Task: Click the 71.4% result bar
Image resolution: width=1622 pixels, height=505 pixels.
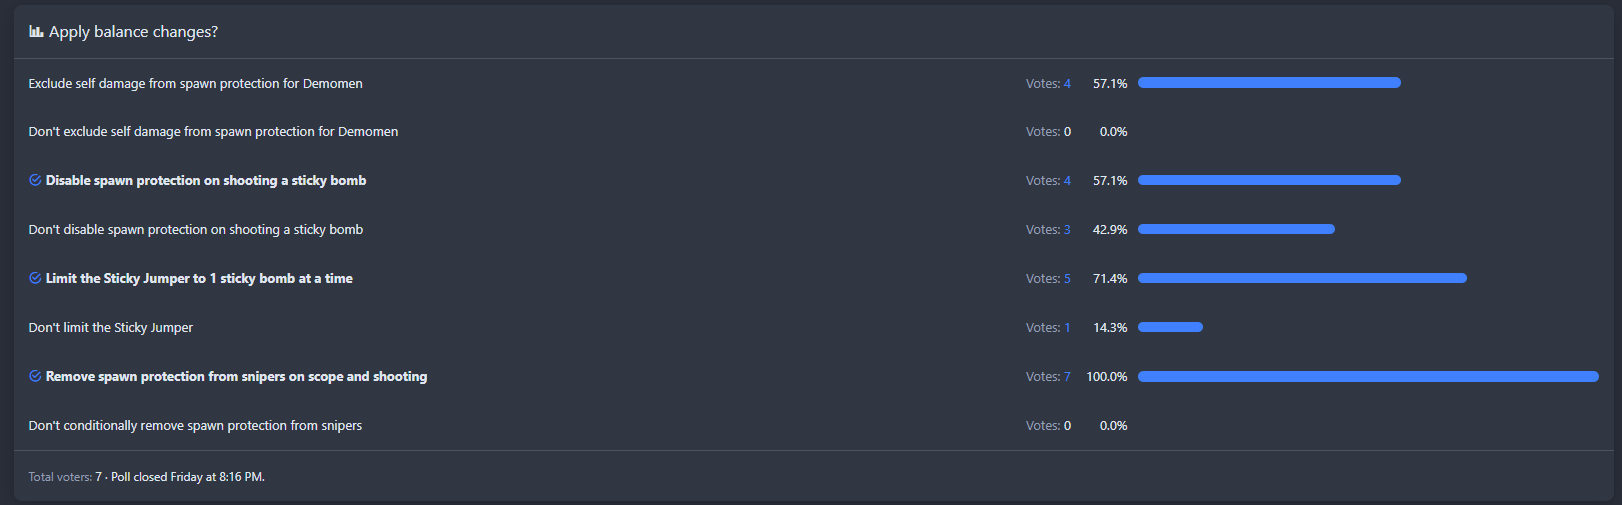Action: click(1302, 278)
